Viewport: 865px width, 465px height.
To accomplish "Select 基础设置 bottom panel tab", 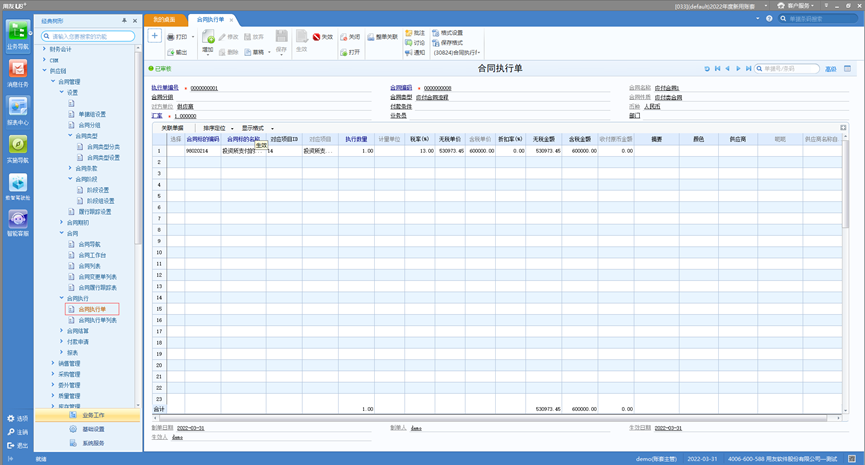I will (88, 429).
